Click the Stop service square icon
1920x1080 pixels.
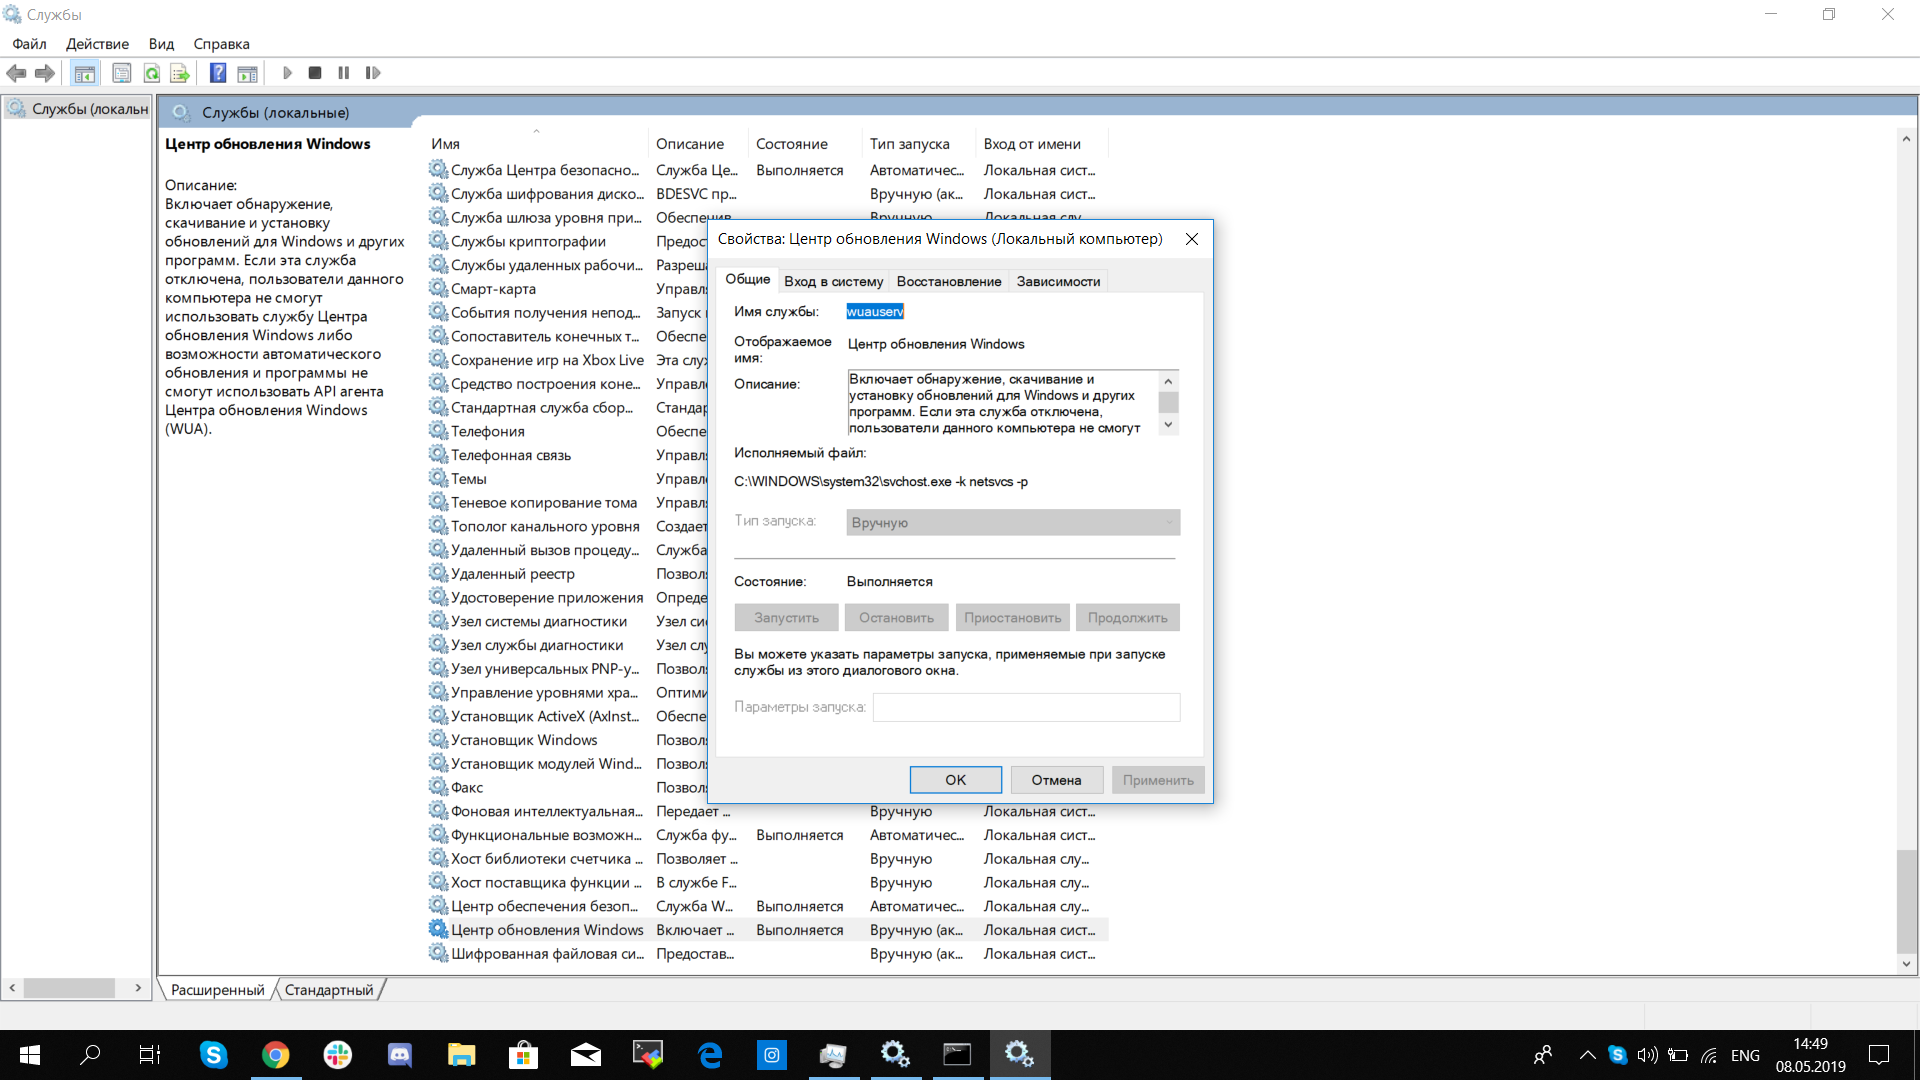pos(315,73)
